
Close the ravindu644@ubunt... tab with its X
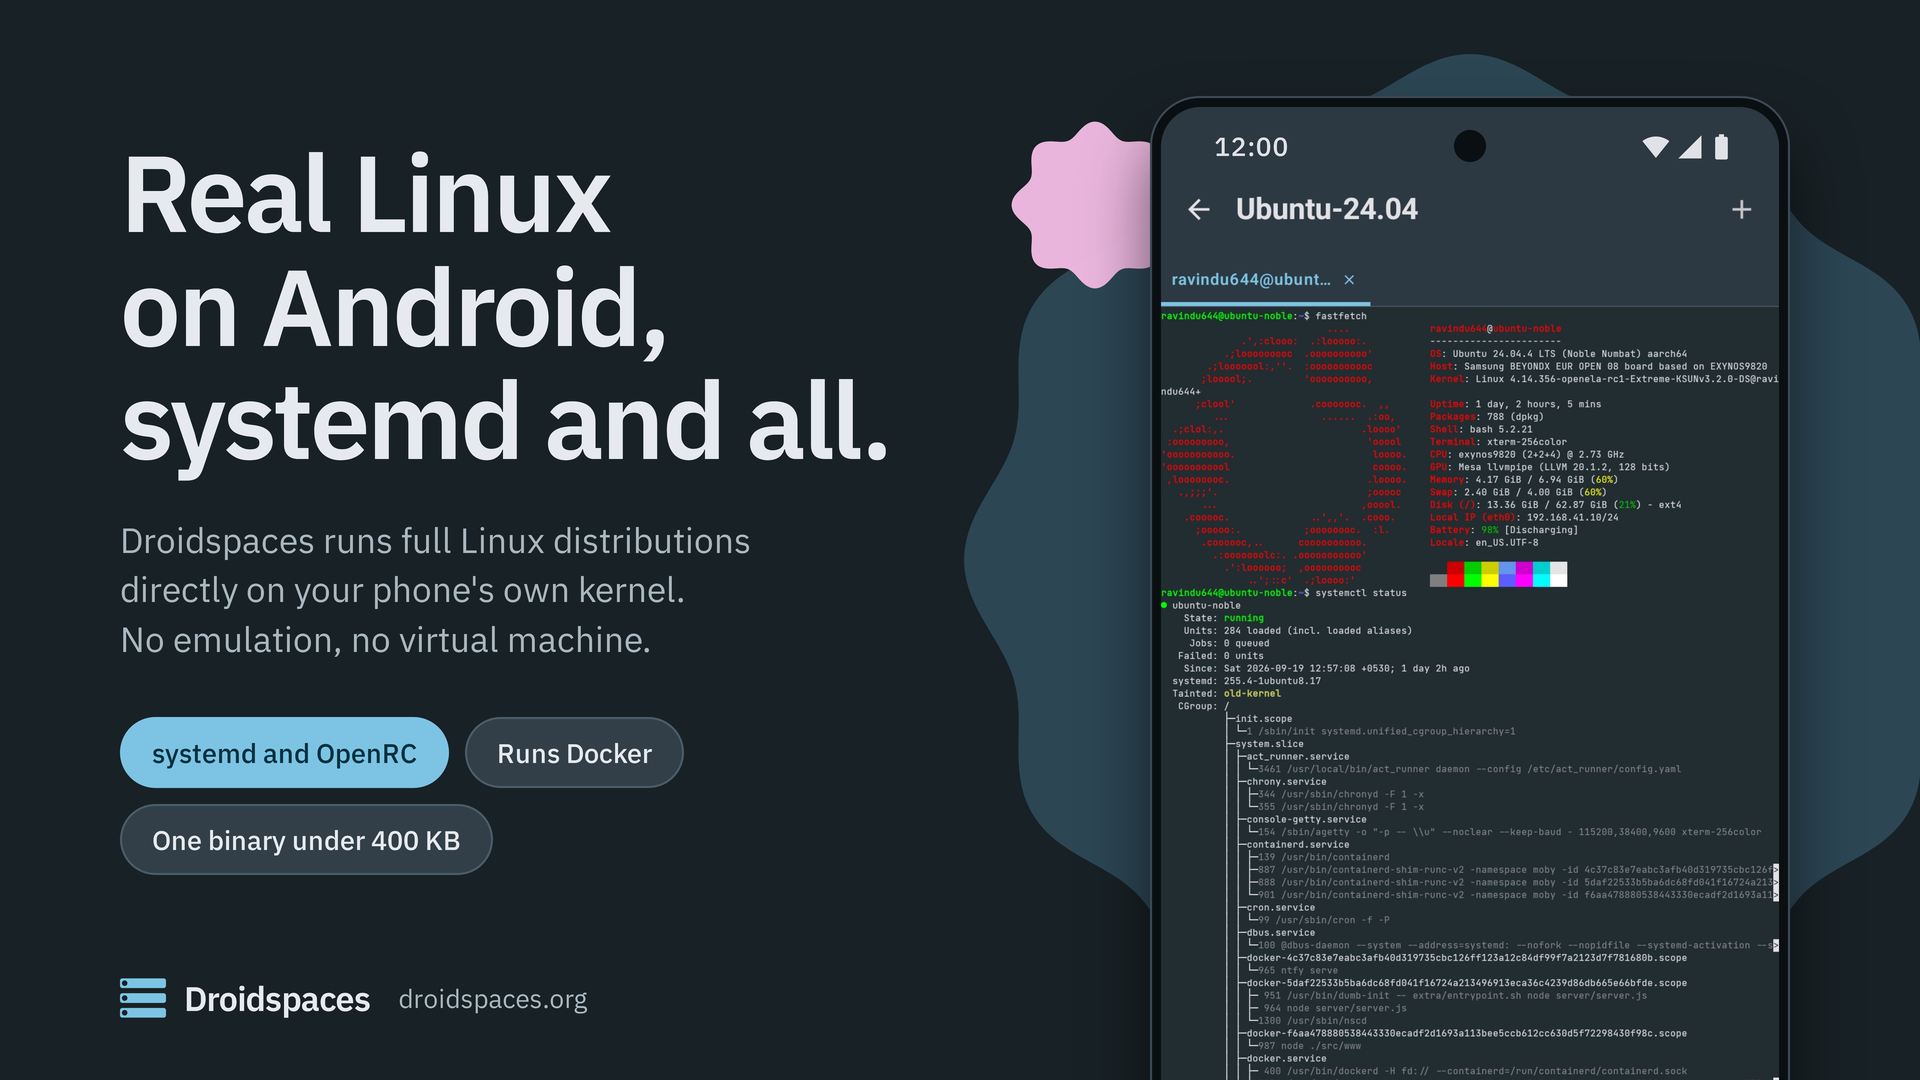(1349, 280)
